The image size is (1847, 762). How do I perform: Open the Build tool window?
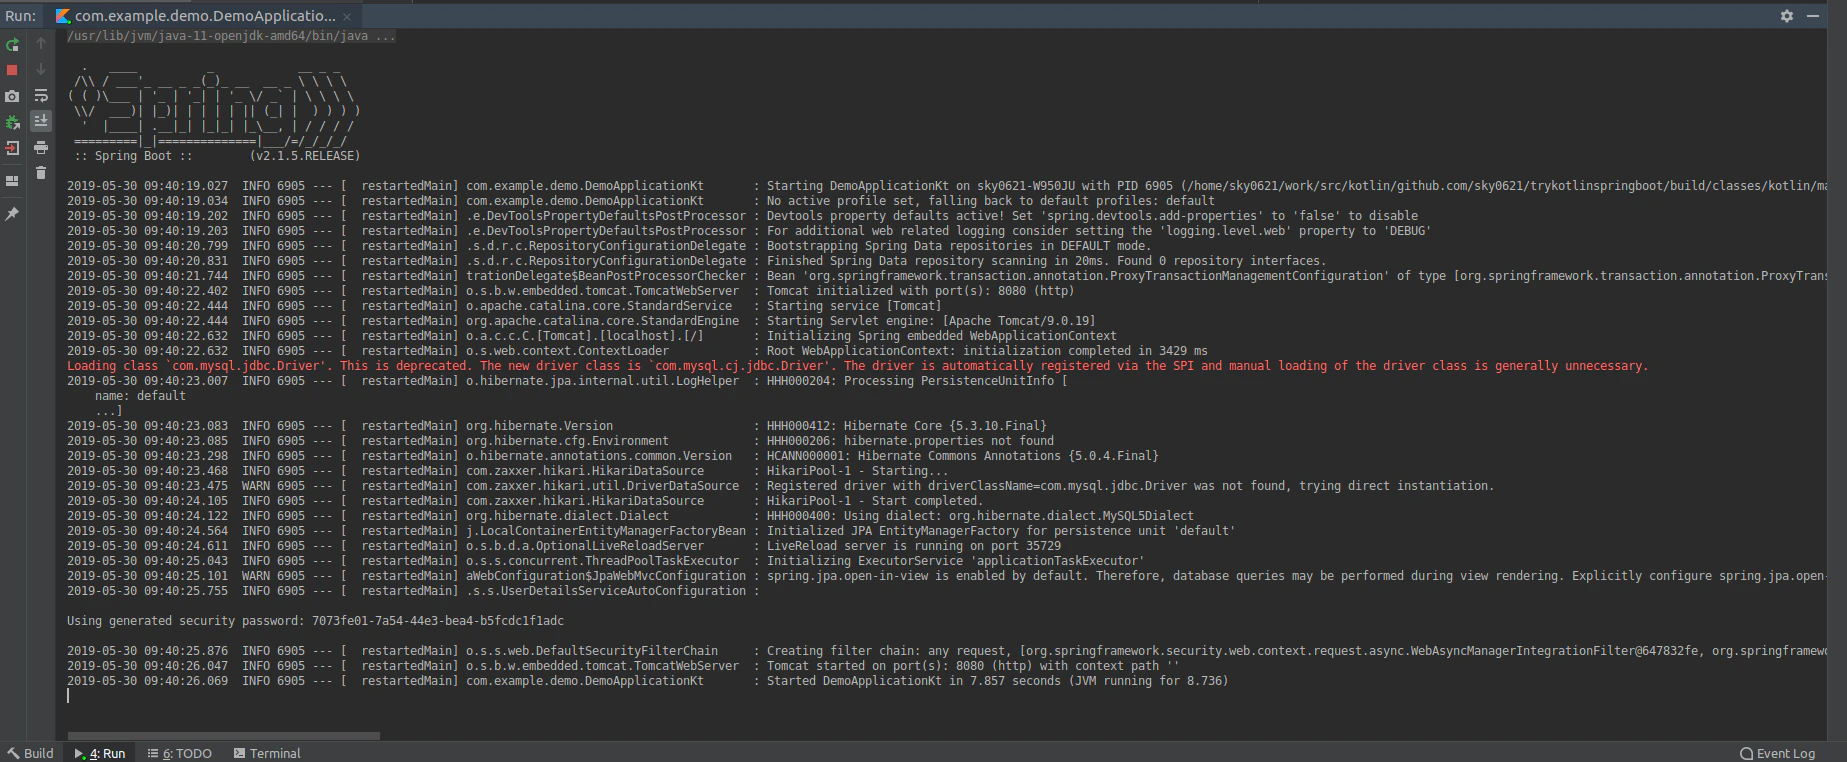[x=30, y=753]
